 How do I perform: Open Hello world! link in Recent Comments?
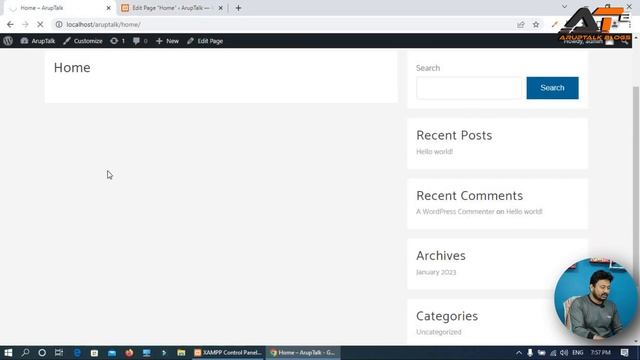(x=524, y=211)
